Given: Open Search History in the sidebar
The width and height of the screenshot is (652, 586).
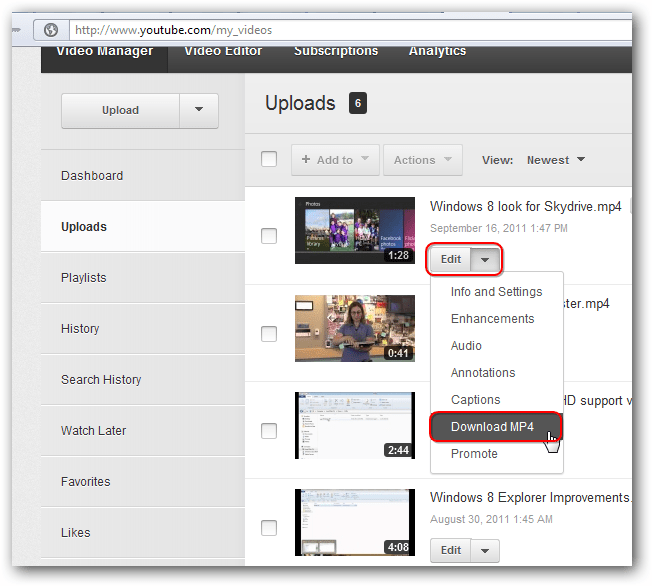Looking at the screenshot, I should (x=143, y=379).
